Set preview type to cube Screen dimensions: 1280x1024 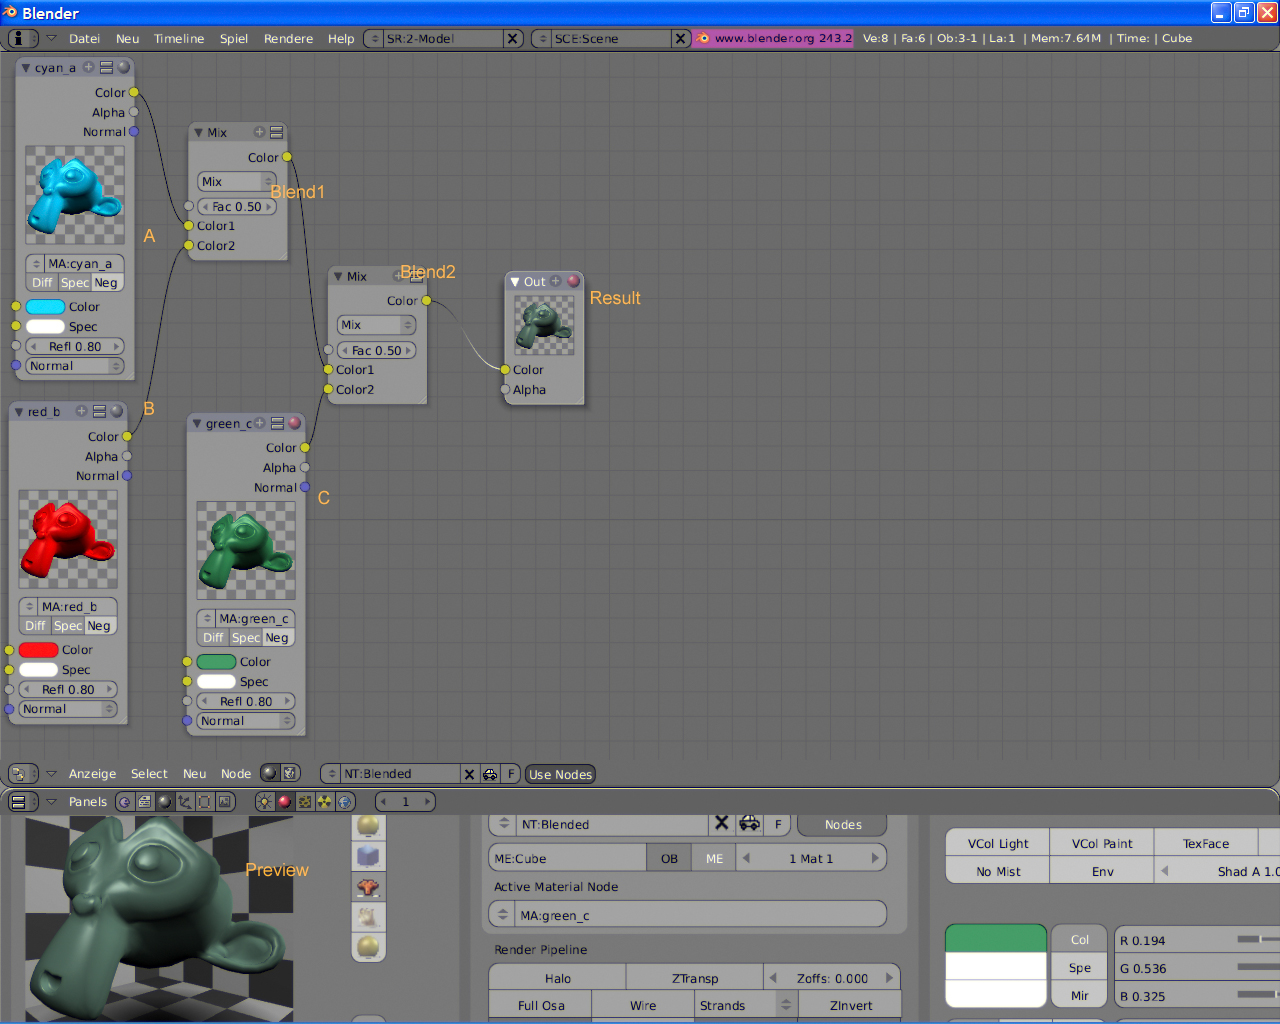369,856
